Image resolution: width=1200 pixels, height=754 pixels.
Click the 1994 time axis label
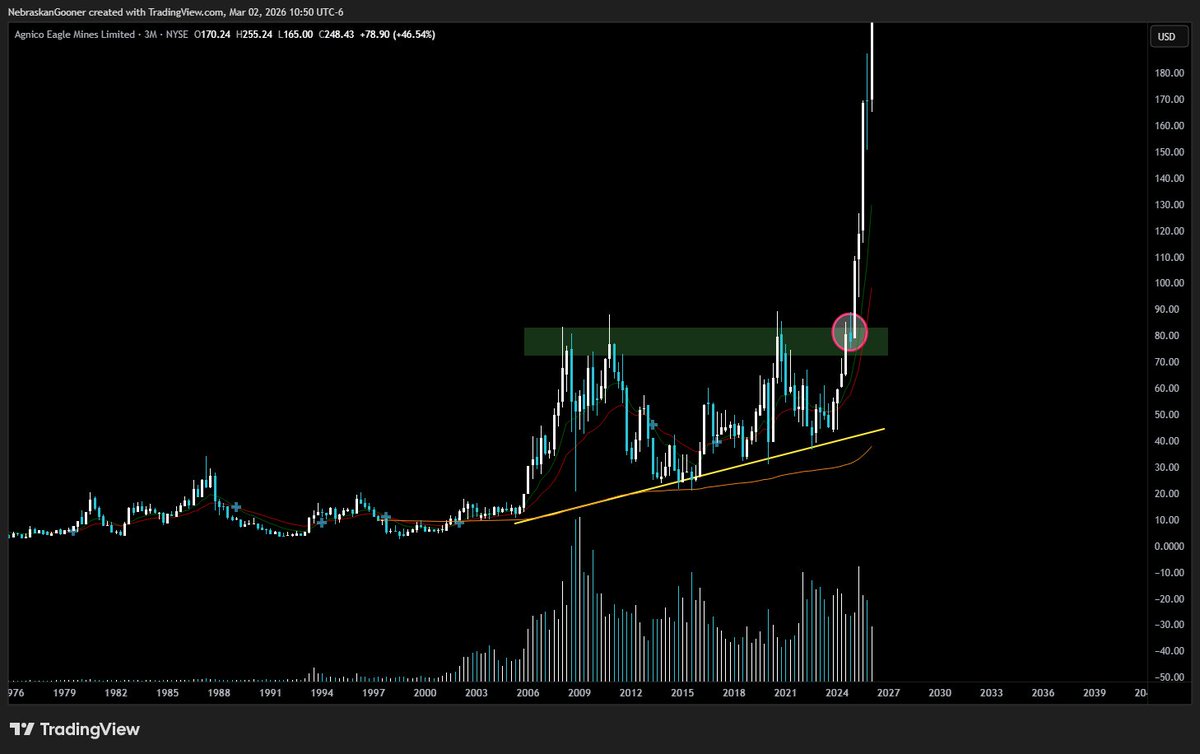coord(322,692)
